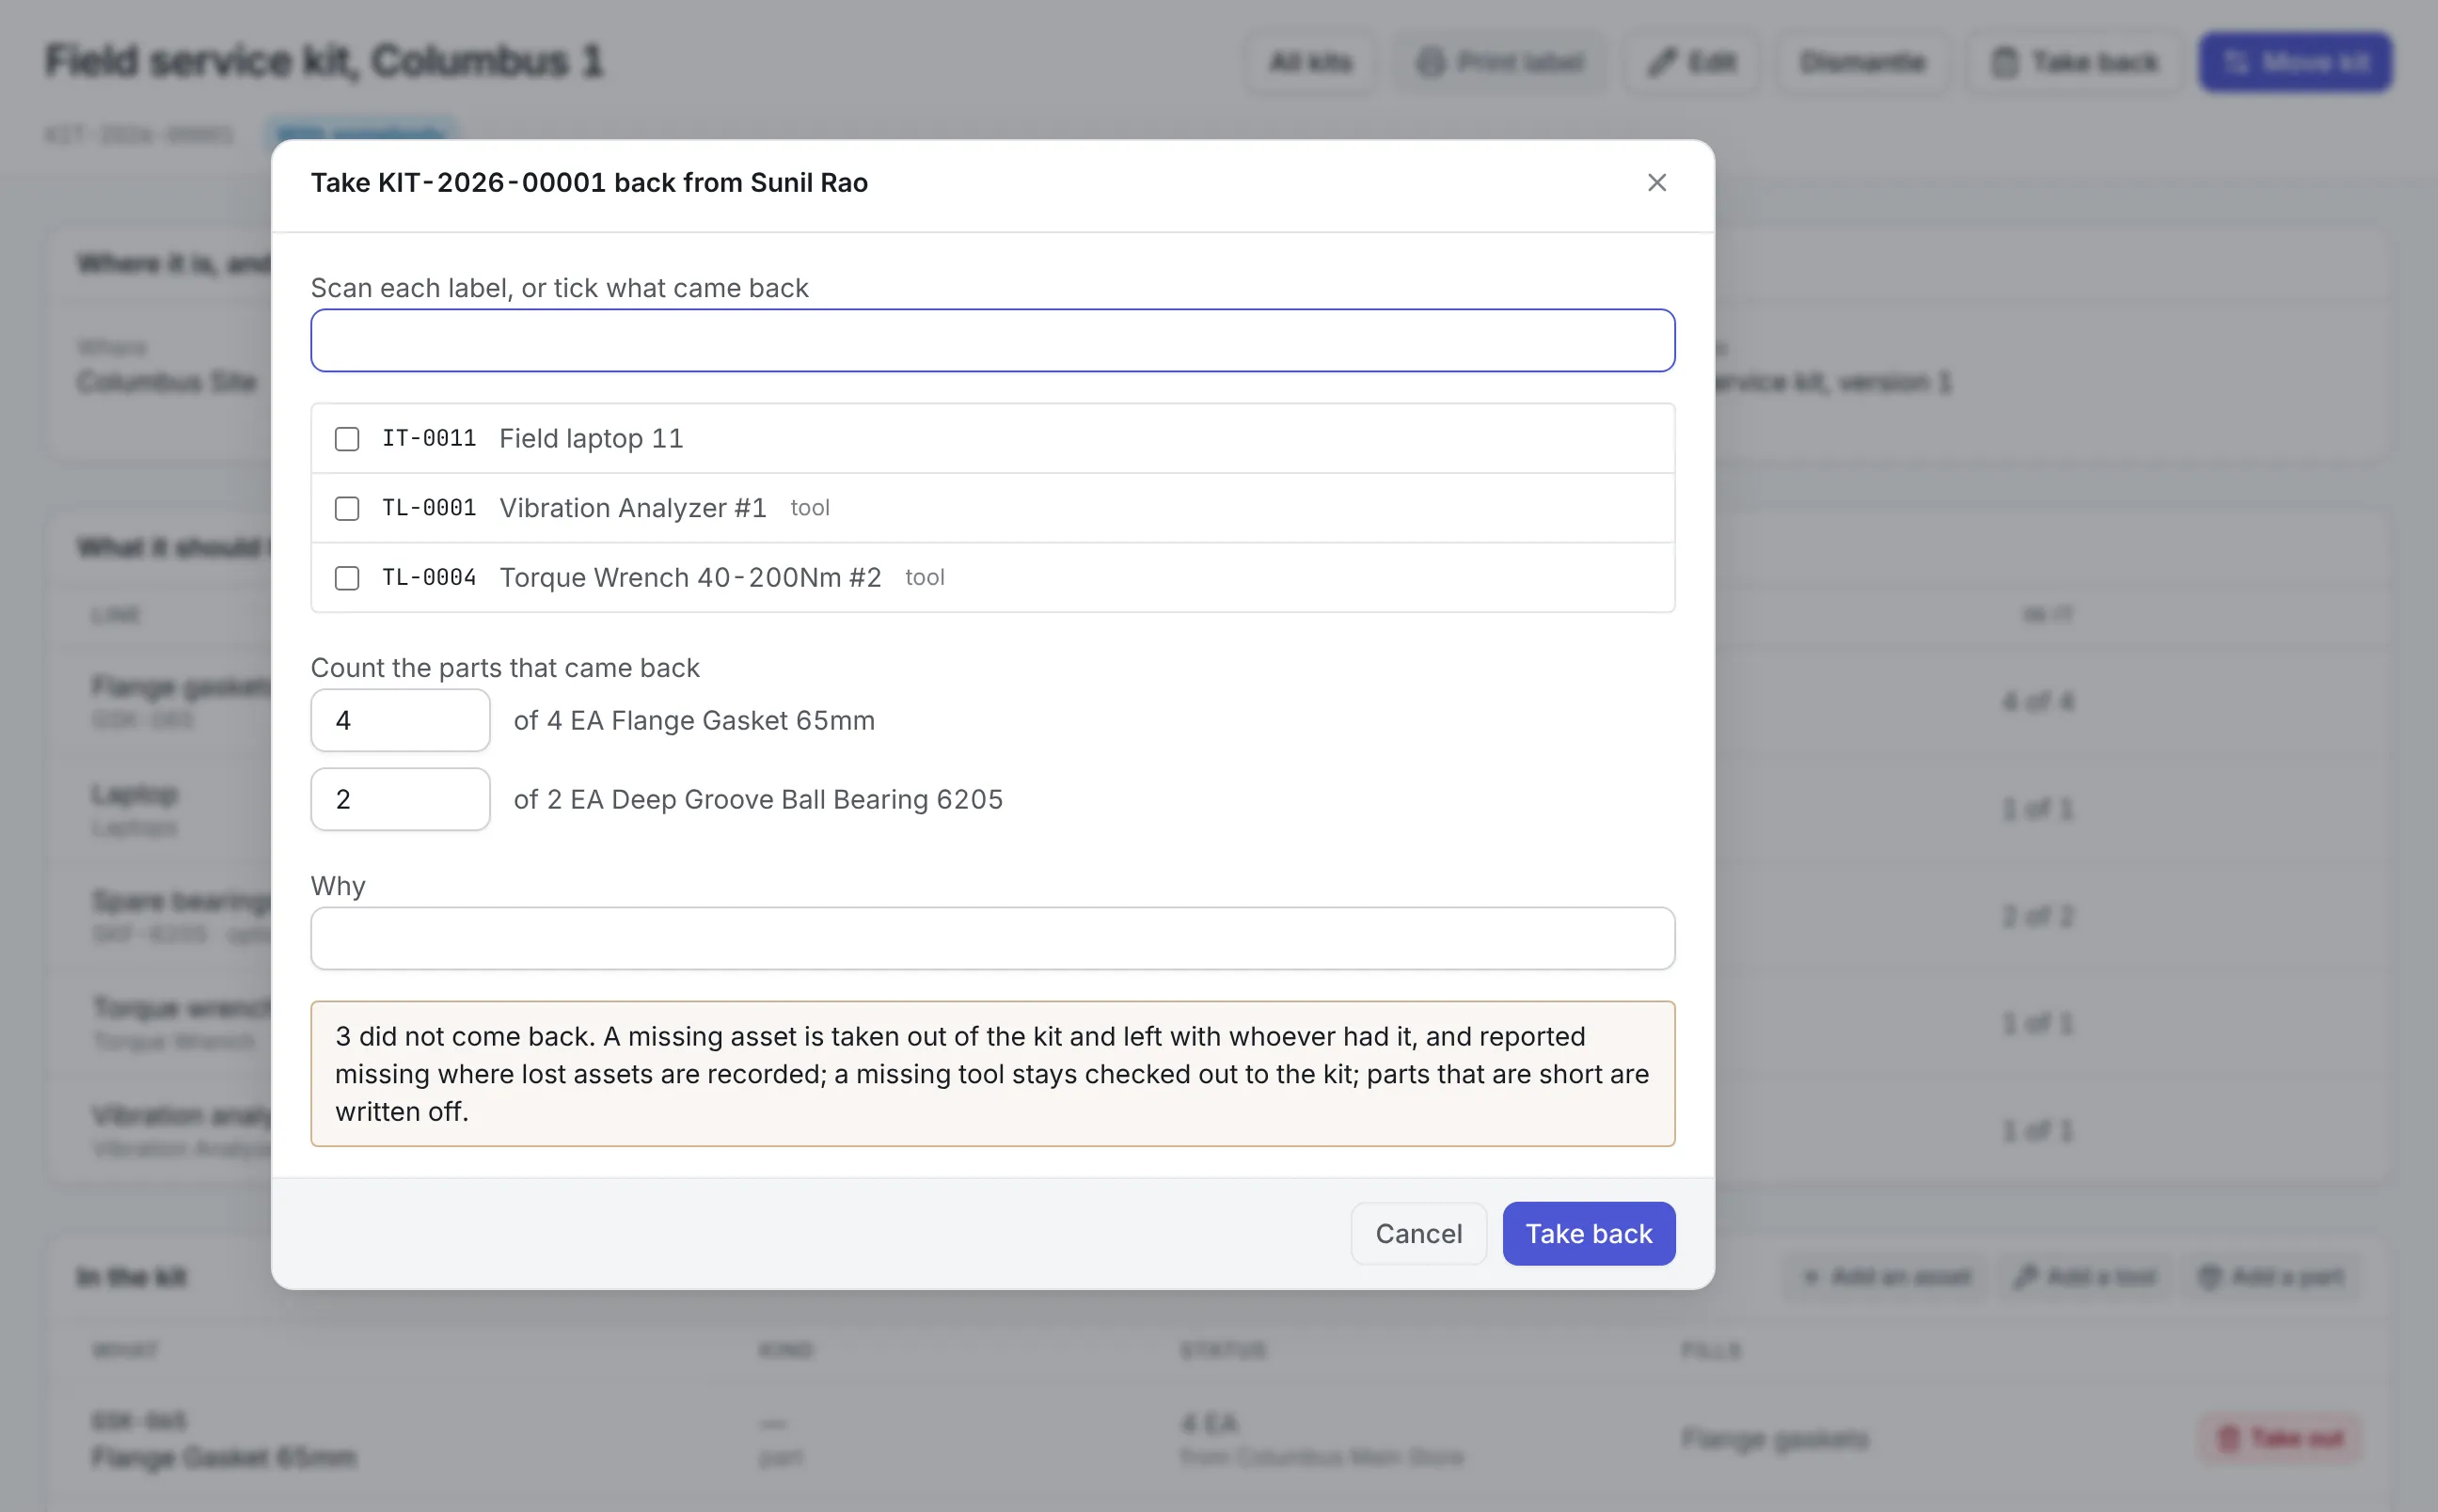Cancel the take back dialog
This screenshot has width=2438, height=1512.
(x=1418, y=1233)
